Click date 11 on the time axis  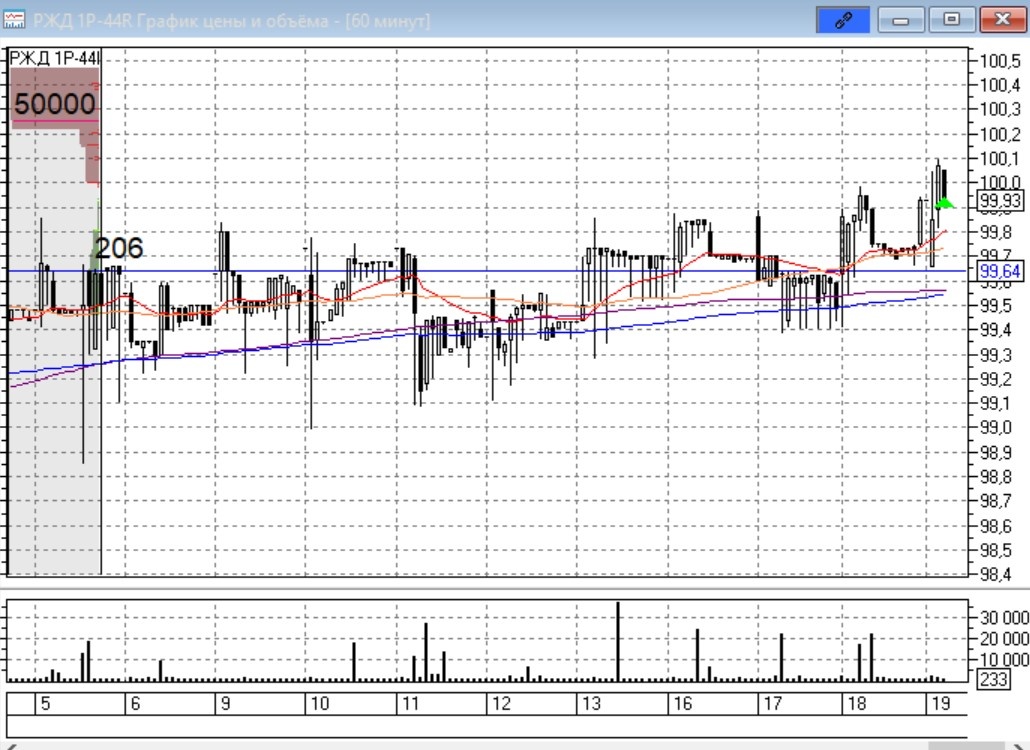[x=411, y=703]
